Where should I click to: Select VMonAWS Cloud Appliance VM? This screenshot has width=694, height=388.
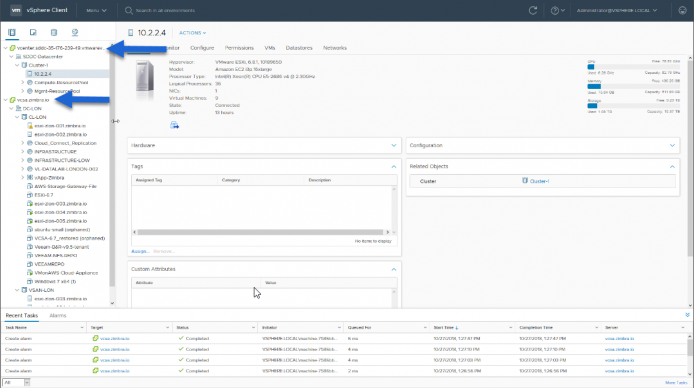[66, 273]
